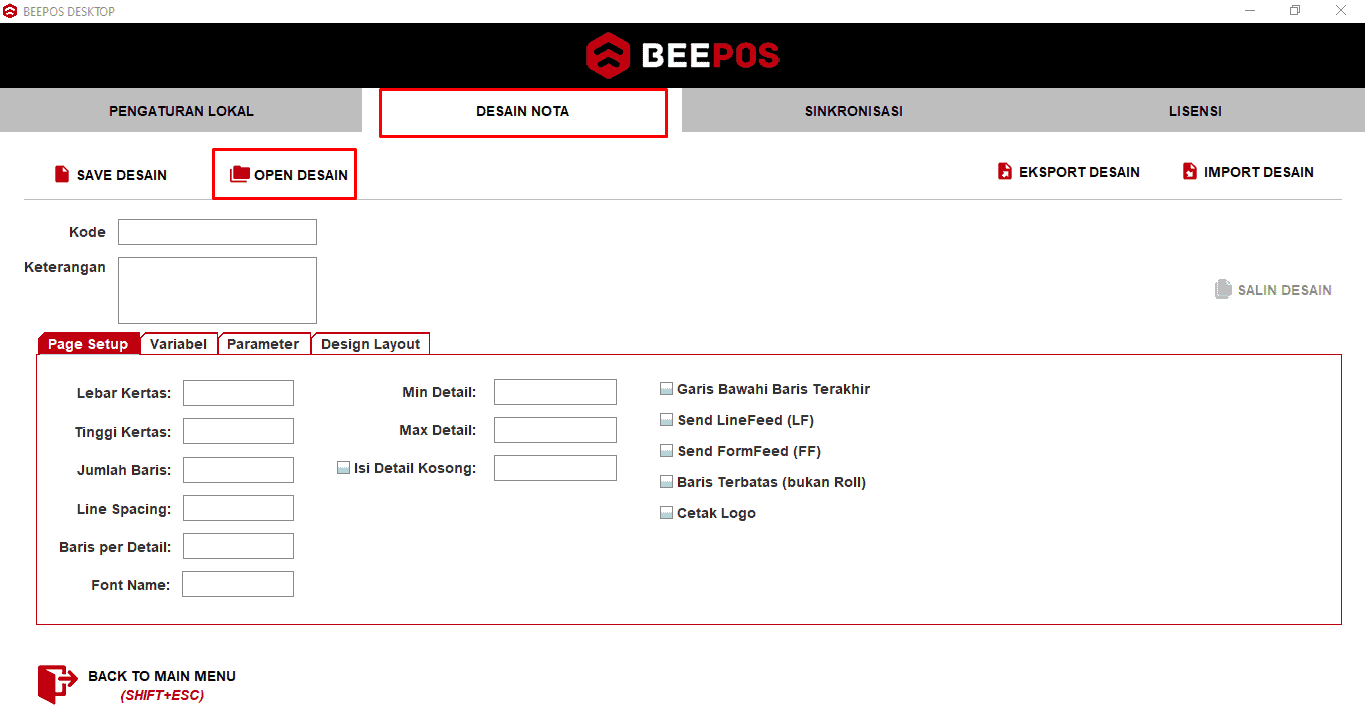Open the Pengaturan Lokal tab

(181, 111)
